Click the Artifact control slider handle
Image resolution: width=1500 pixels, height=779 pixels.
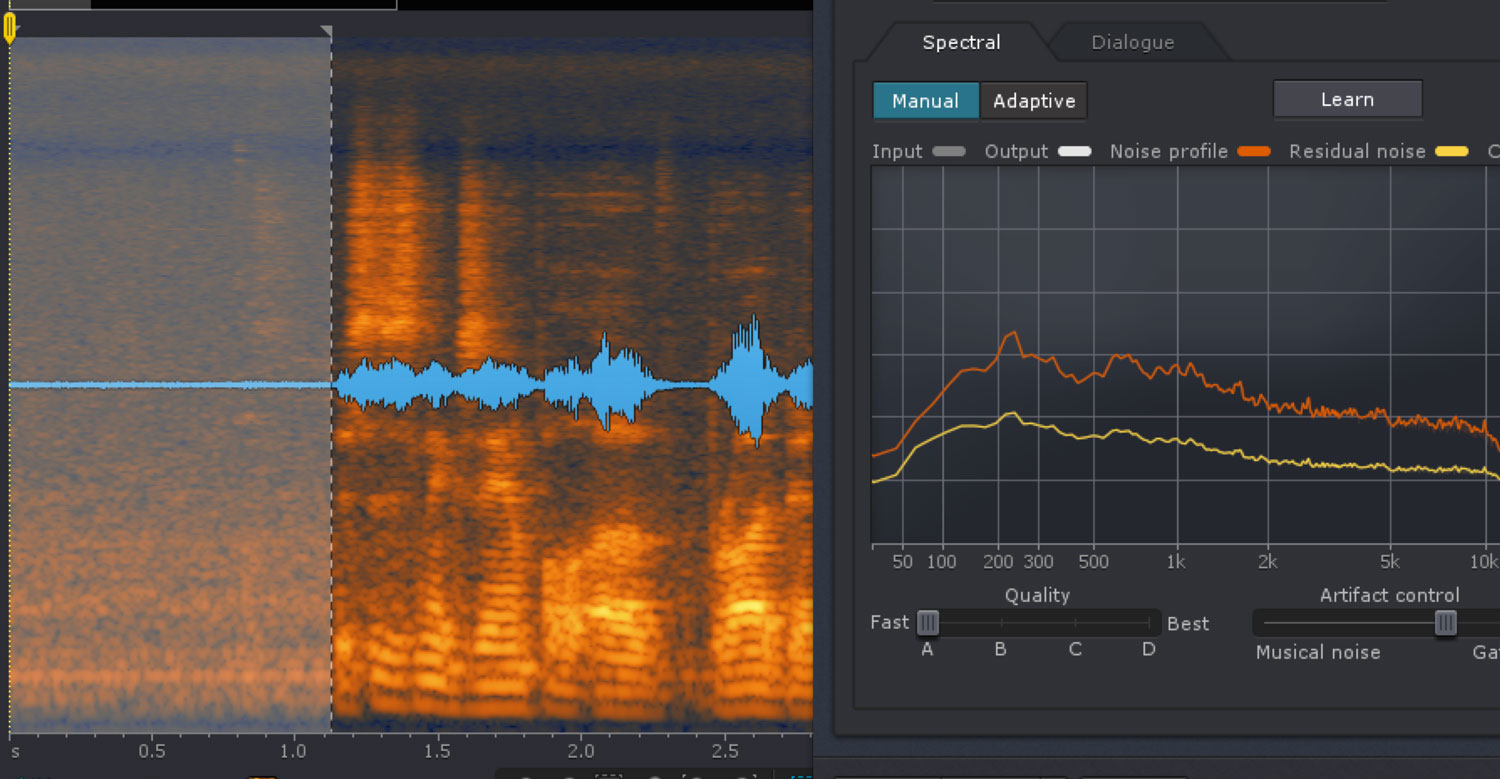[x=1444, y=622]
